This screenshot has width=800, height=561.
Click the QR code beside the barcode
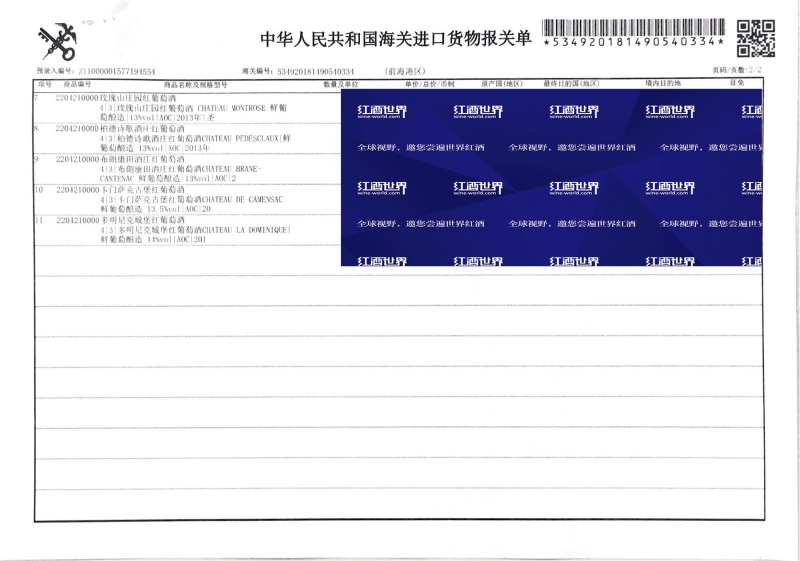pyautogui.click(x=756, y=38)
